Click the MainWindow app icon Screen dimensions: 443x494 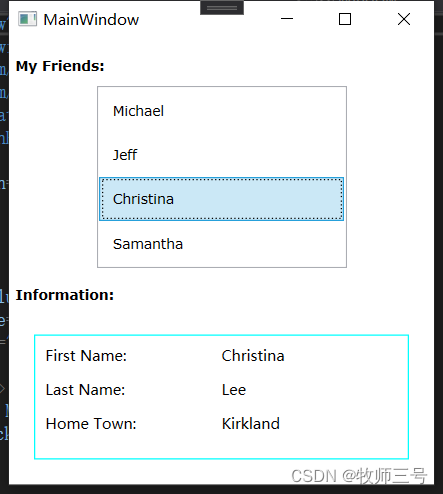pyautogui.click(x=27, y=19)
